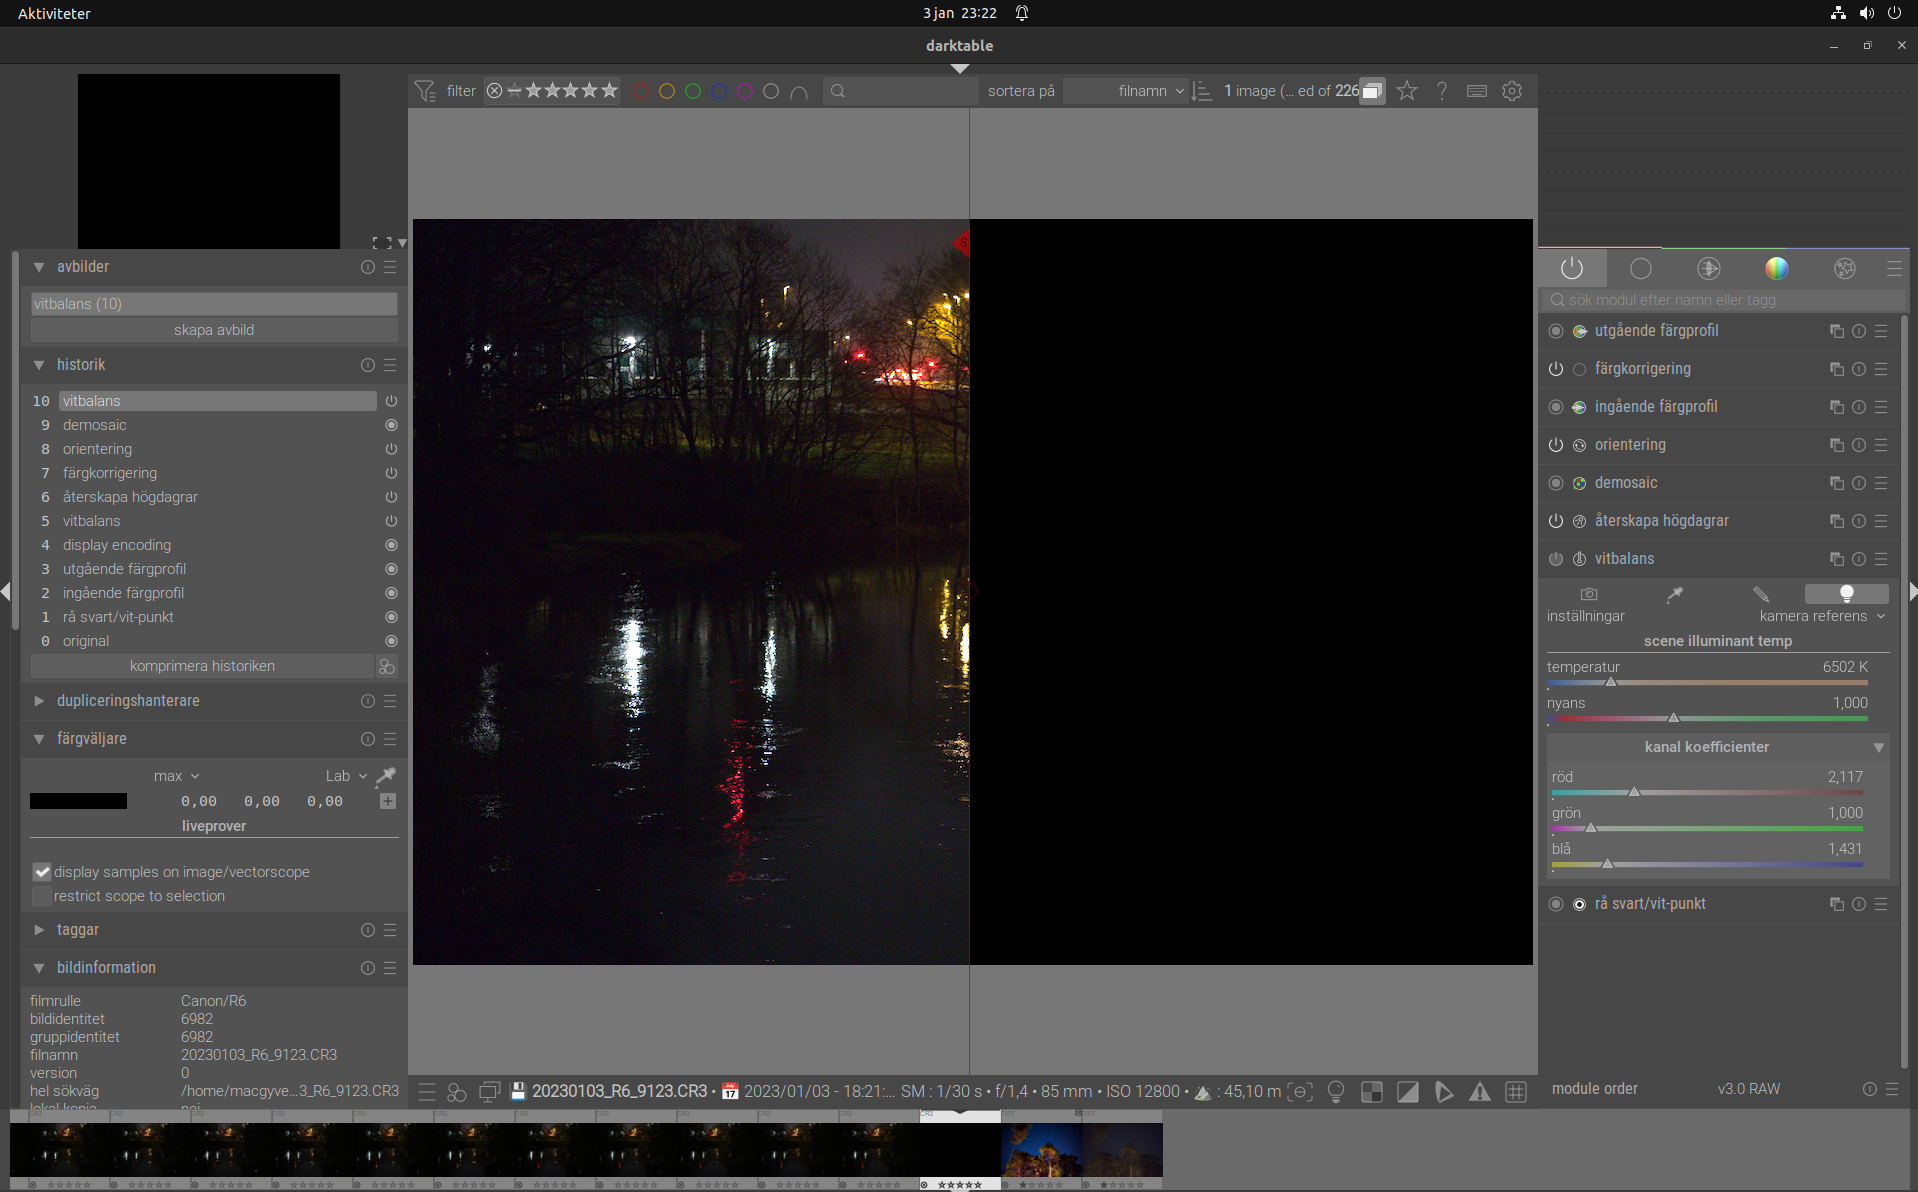Collapse the kanal koefficienter section
Viewport: 1918px width, 1192px height.
tap(1878, 747)
